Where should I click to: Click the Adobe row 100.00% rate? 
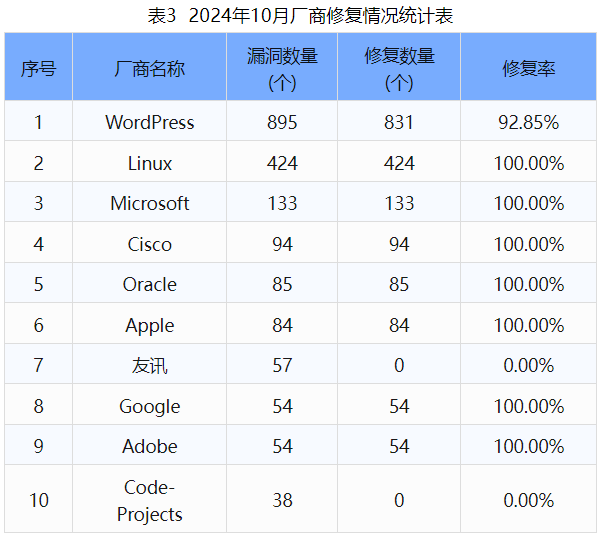click(528, 446)
